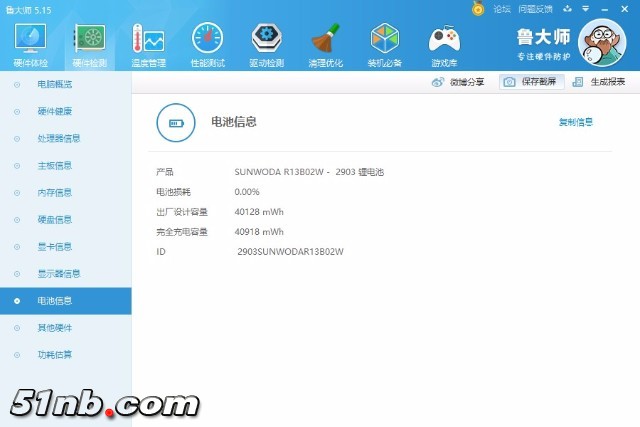Click the 完全充电容量 label

click(x=182, y=232)
